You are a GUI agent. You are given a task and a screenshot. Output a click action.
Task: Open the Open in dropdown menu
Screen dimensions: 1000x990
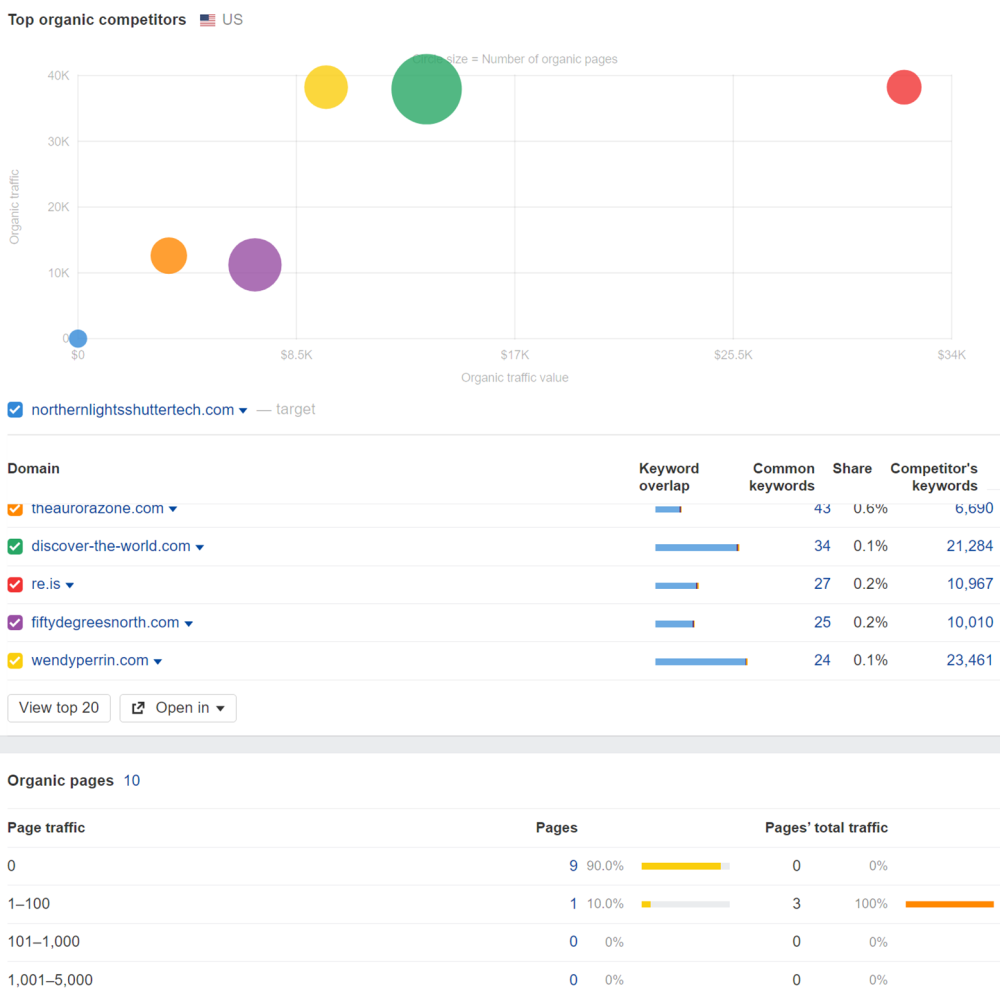click(x=178, y=708)
